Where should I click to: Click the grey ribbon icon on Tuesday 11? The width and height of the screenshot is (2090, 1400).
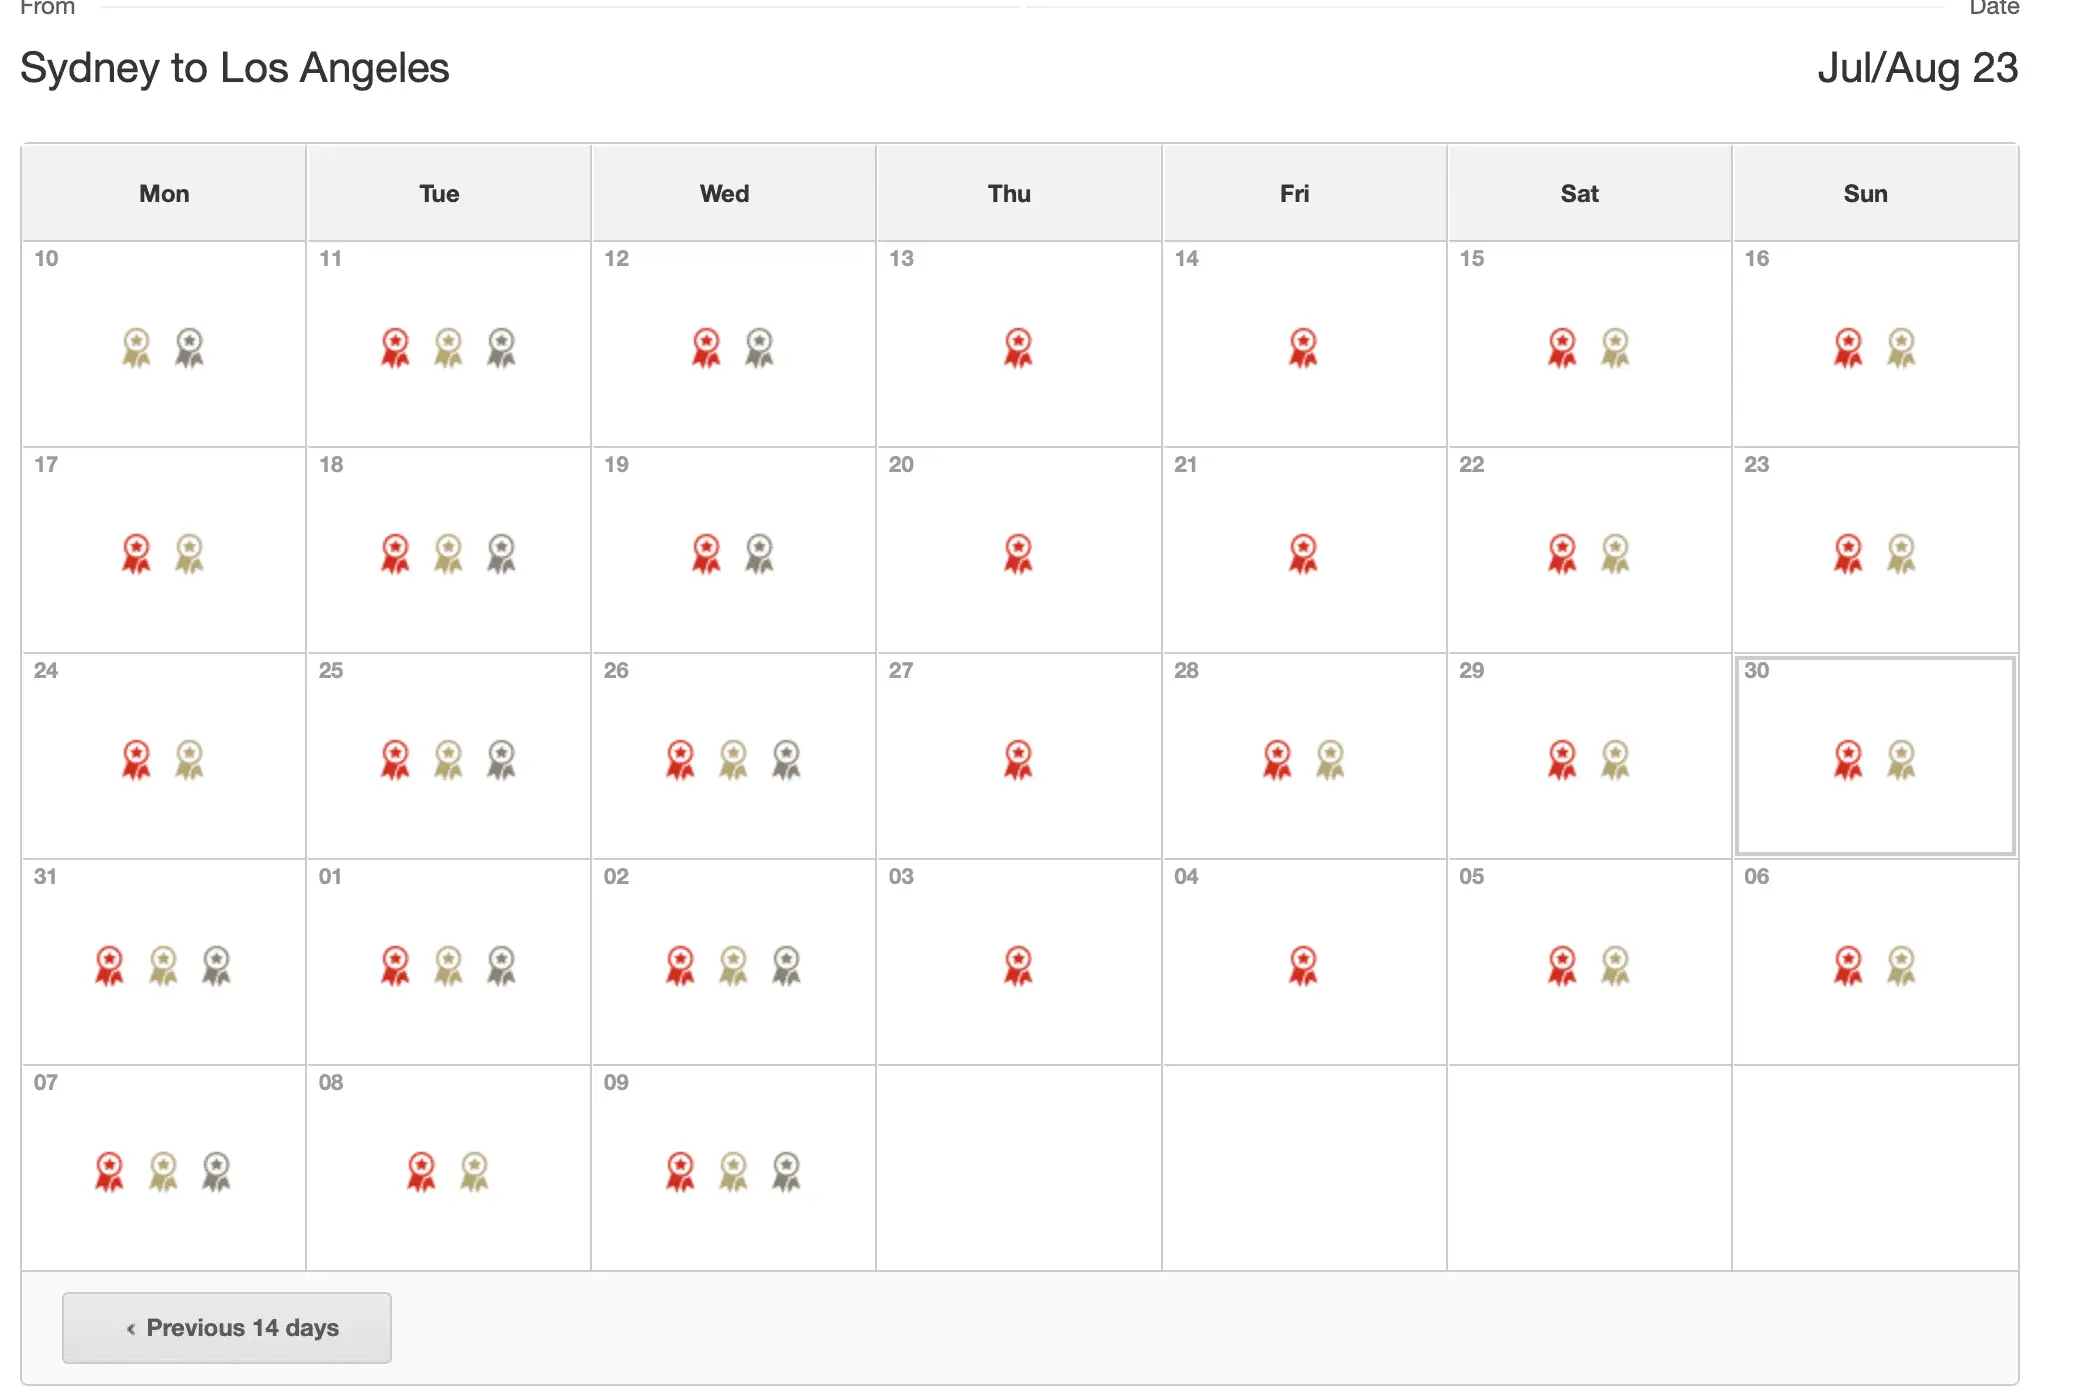[501, 348]
